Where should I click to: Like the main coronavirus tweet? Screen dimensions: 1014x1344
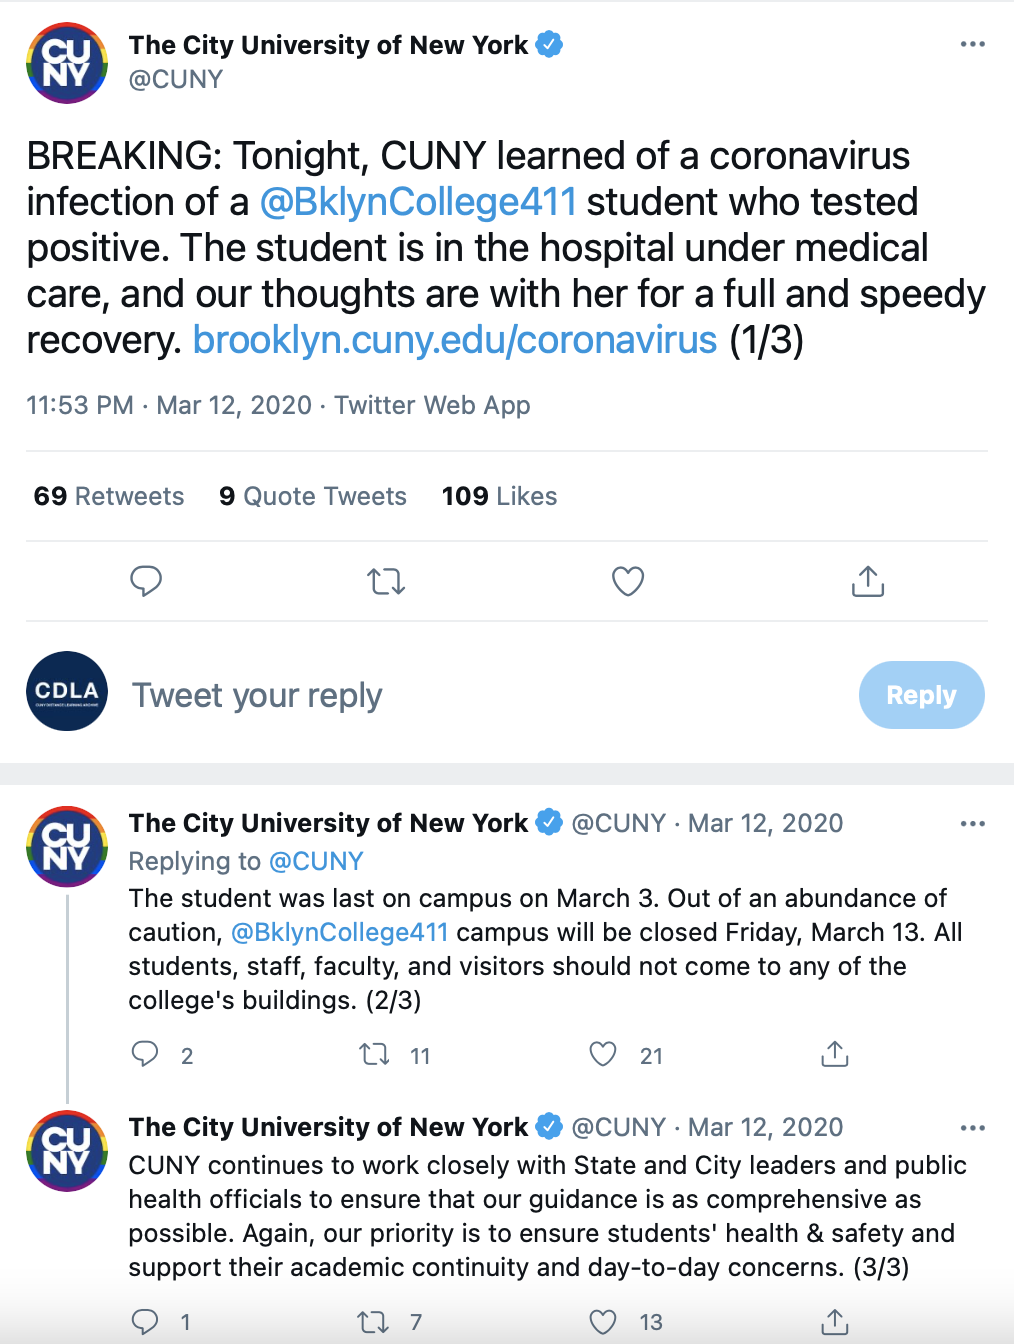(628, 581)
